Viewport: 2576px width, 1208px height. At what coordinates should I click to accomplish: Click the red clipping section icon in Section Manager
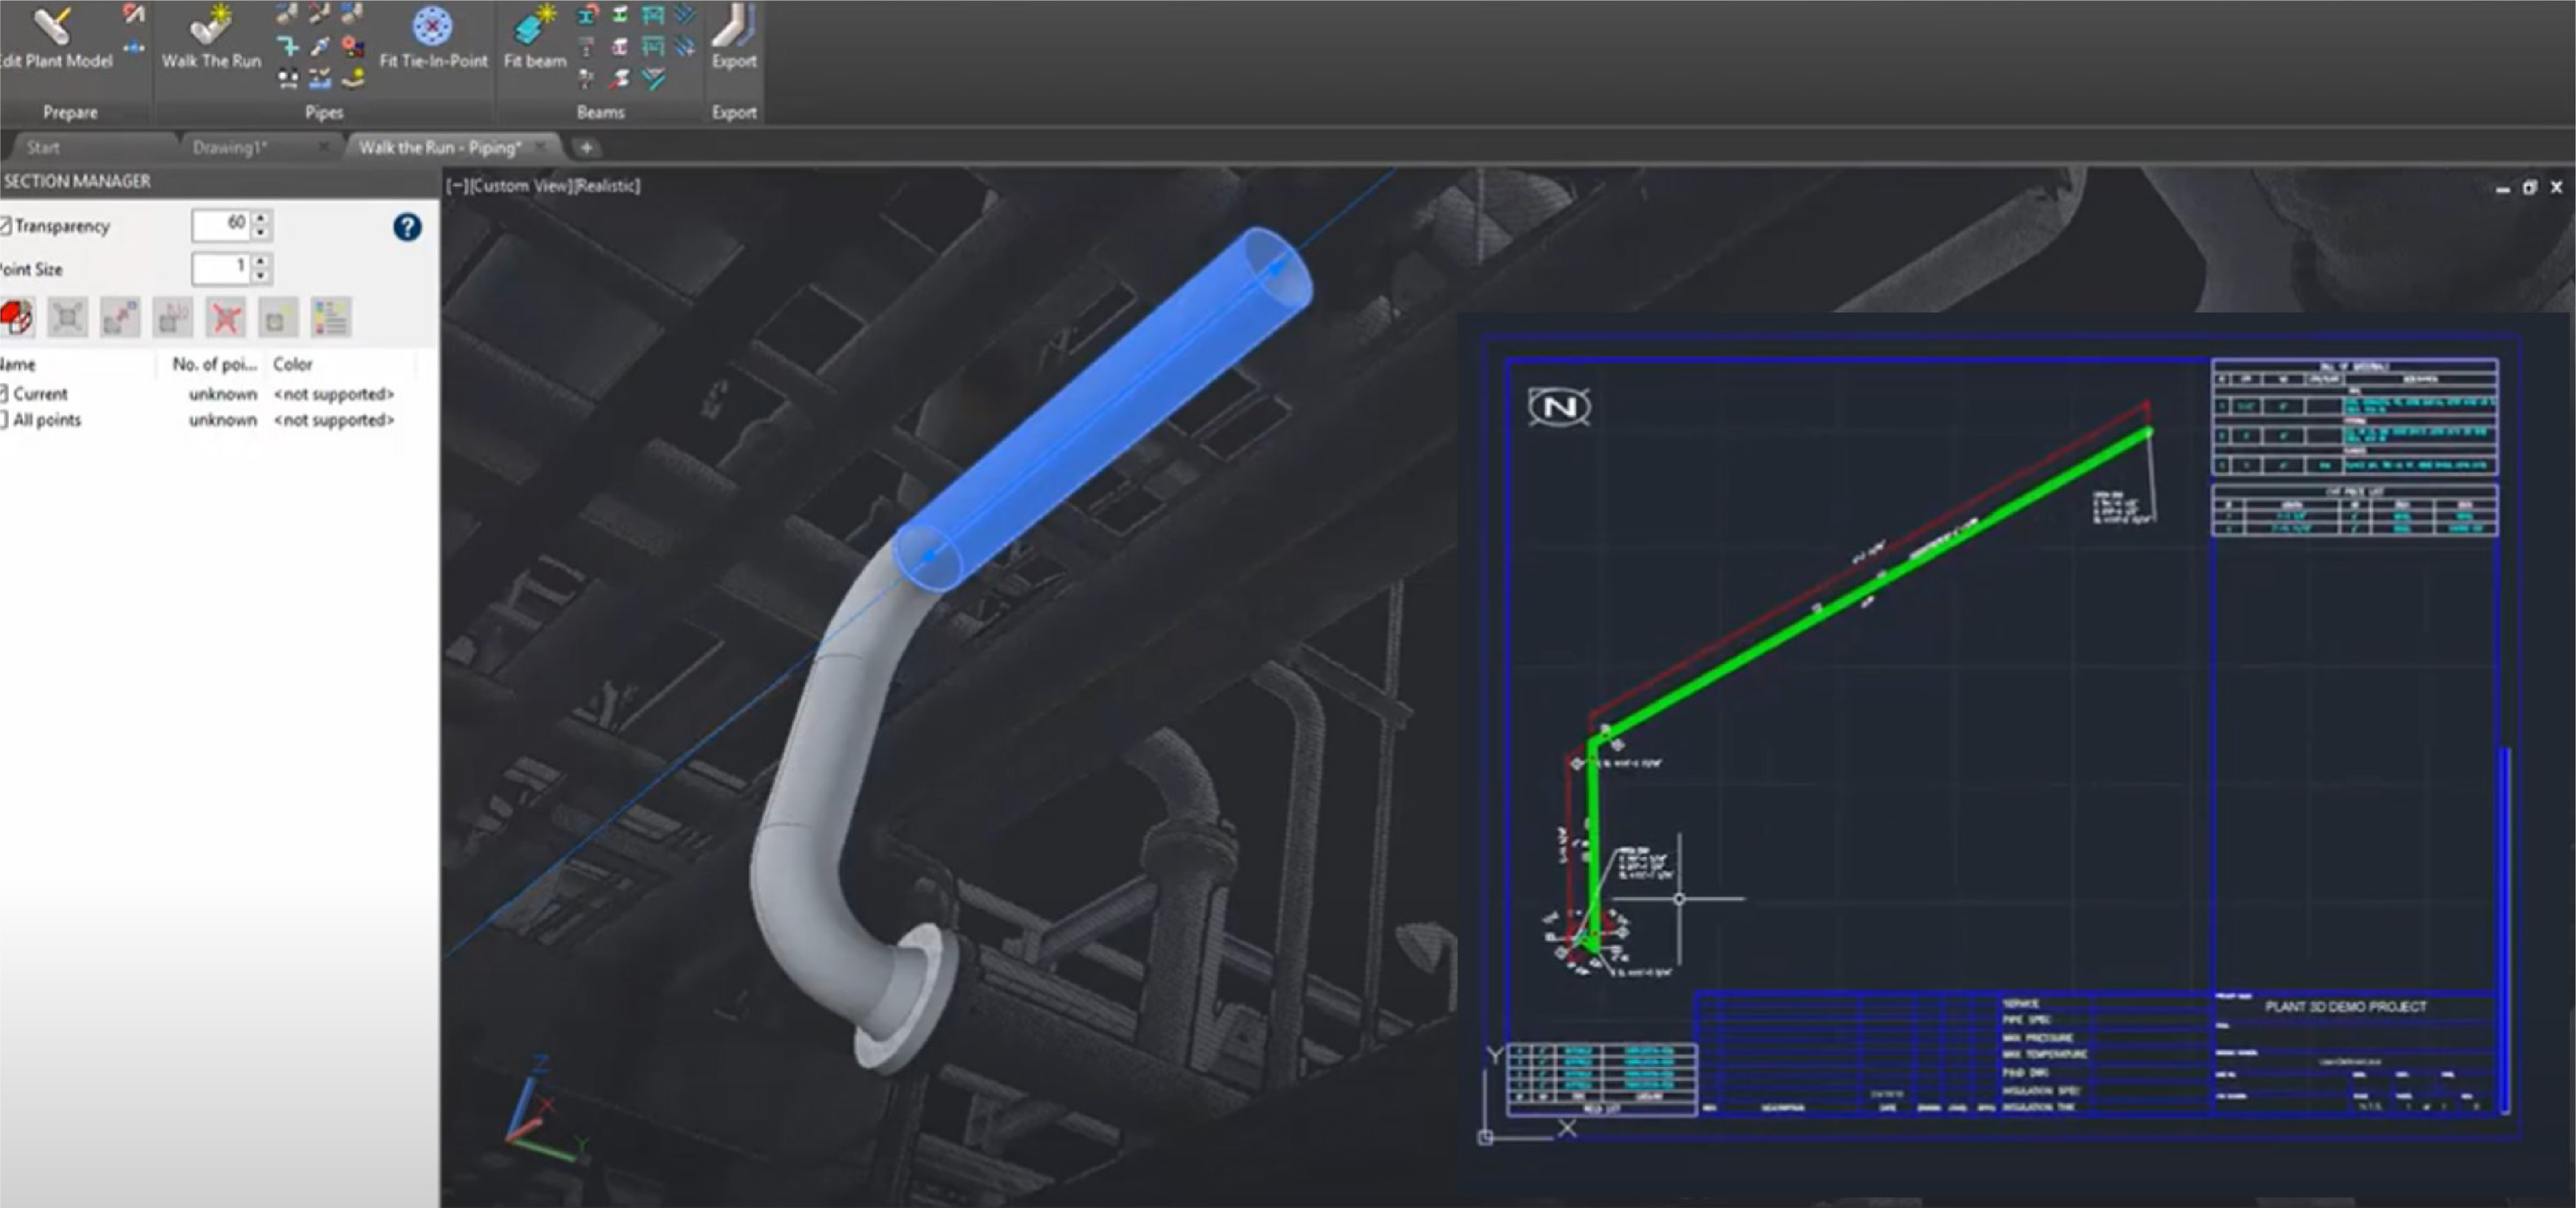[x=16, y=318]
